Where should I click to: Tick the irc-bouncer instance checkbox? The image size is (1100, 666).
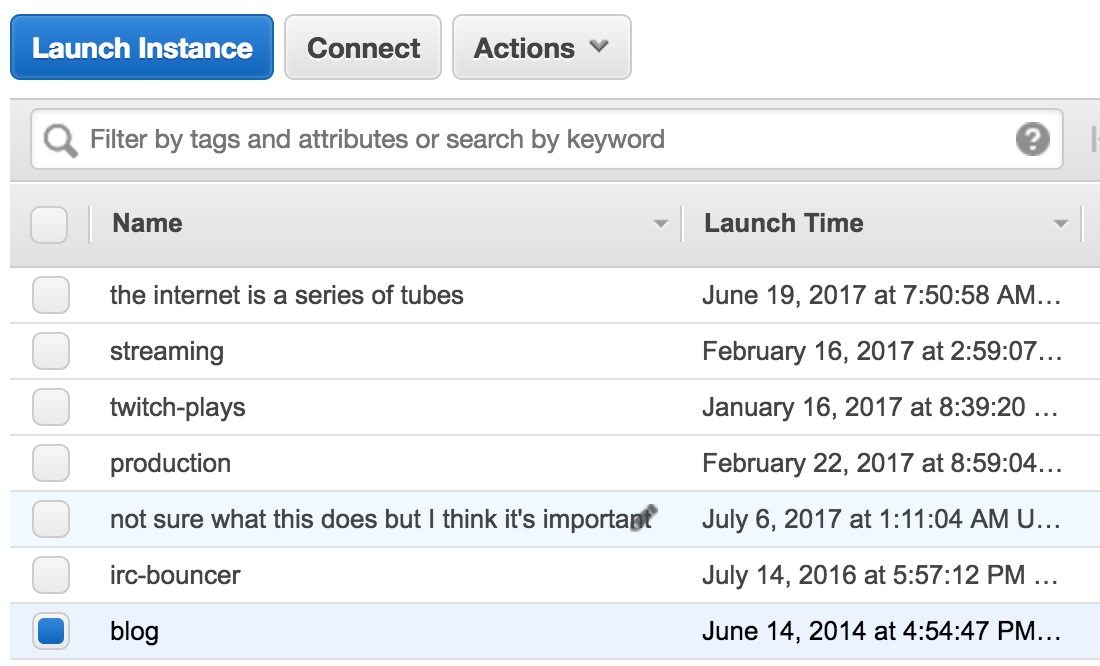tap(50, 576)
